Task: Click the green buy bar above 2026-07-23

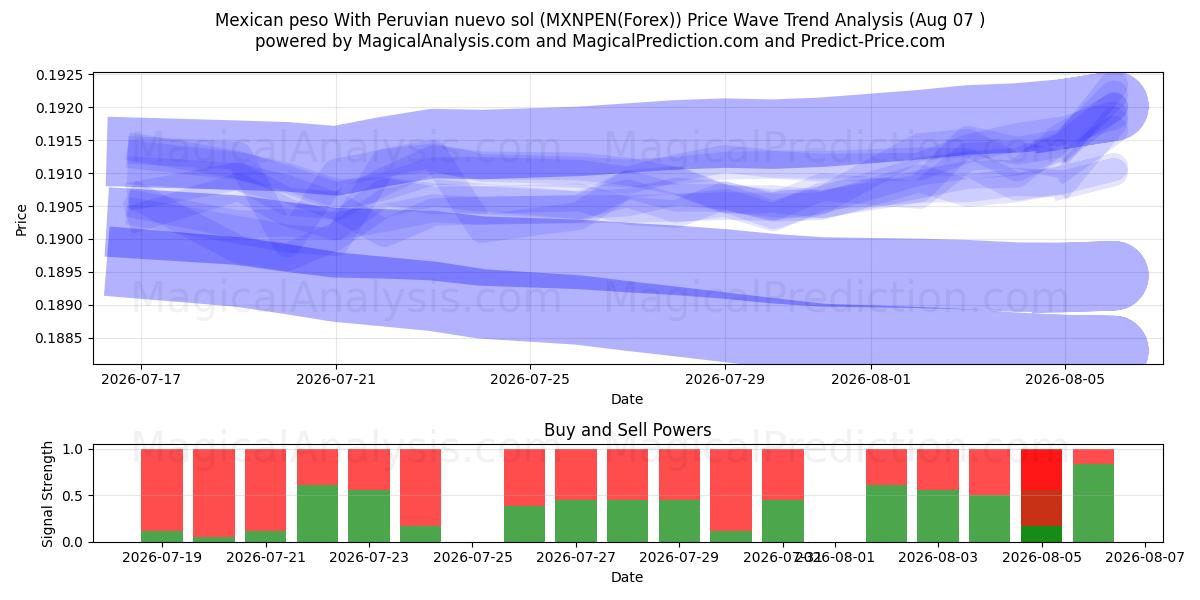Action: click(x=369, y=516)
